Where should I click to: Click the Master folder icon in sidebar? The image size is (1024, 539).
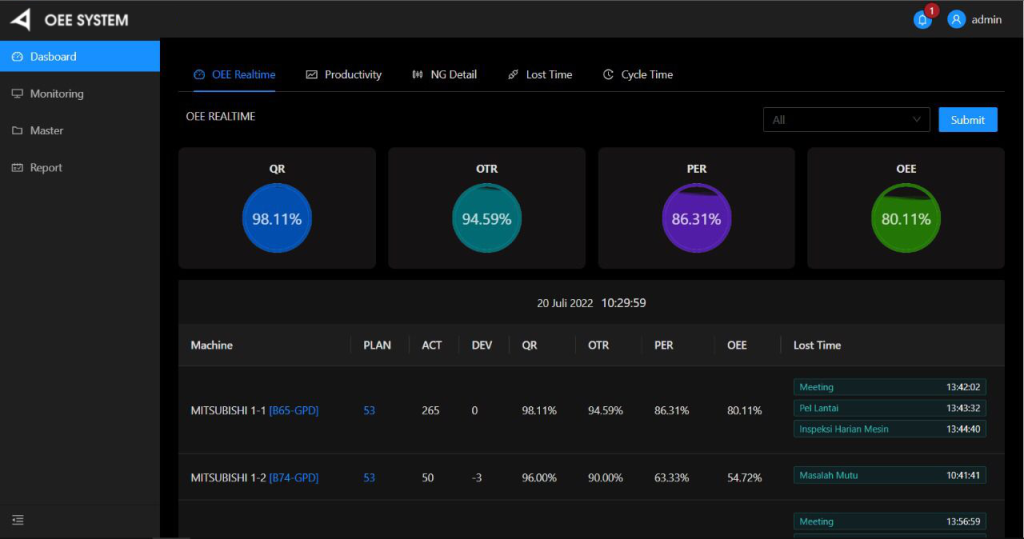coord(17,131)
